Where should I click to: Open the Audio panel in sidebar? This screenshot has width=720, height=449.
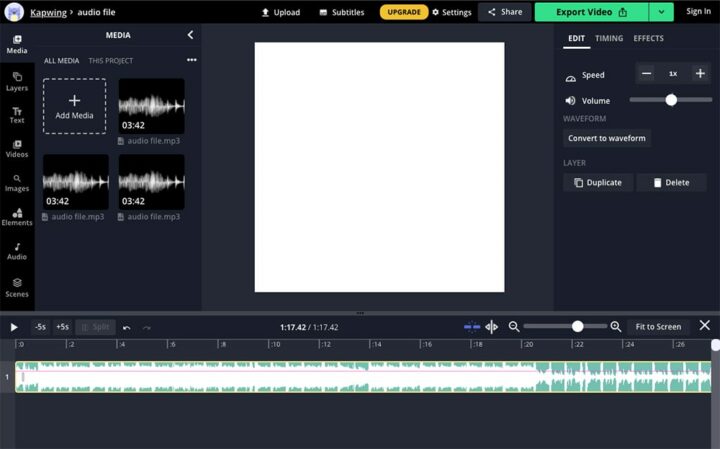pyautogui.click(x=17, y=251)
